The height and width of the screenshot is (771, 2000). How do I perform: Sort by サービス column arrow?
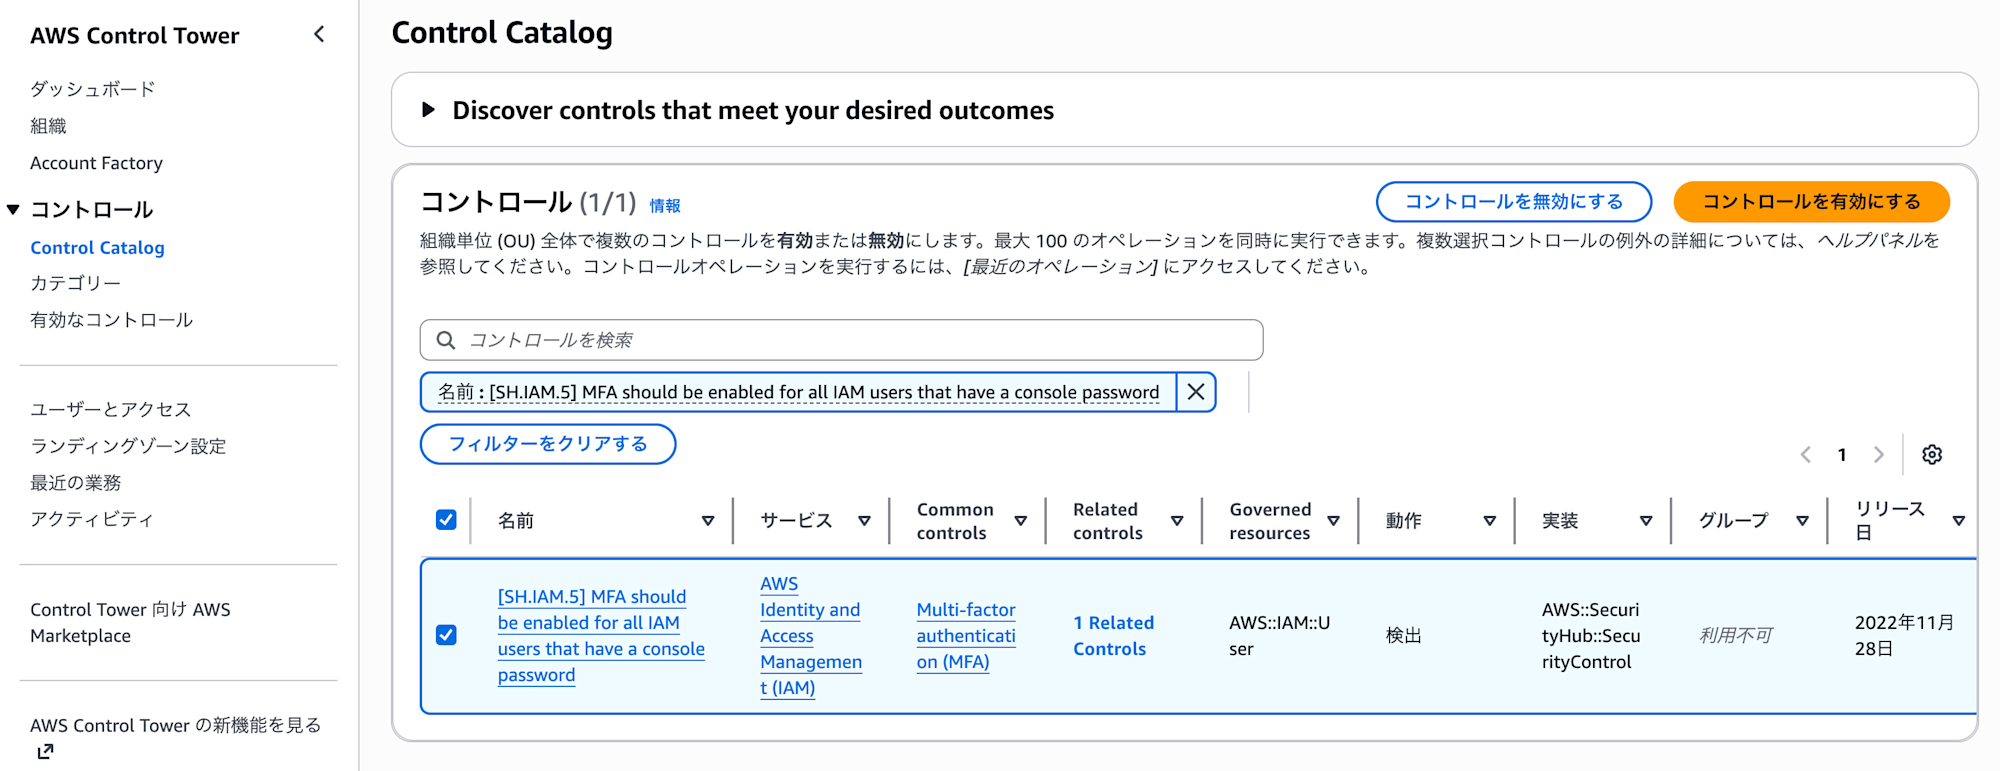coord(864,521)
